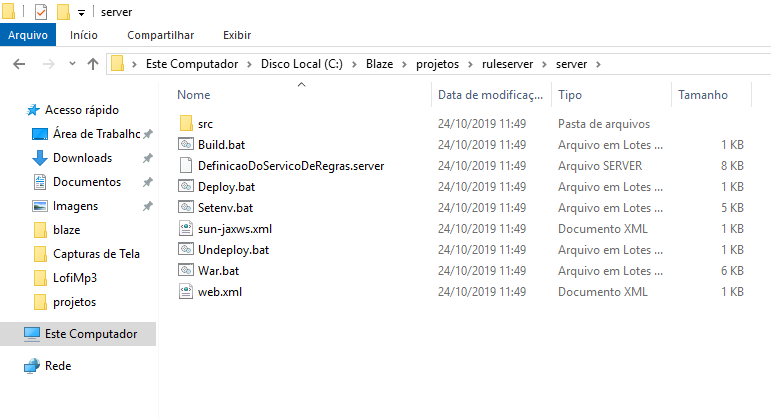Unpin Área de Trabalho pin icon
Screen dimensions: 771x419
click(148, 134)
